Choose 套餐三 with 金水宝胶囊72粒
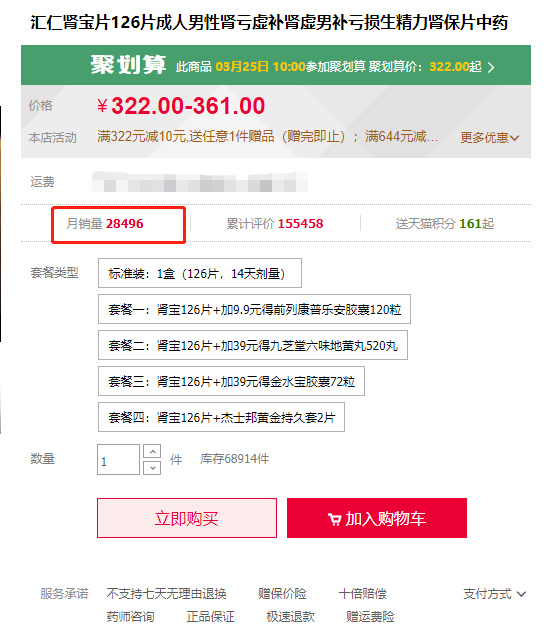The width and height of the screenshot is (549, 626). coord(231,381)
